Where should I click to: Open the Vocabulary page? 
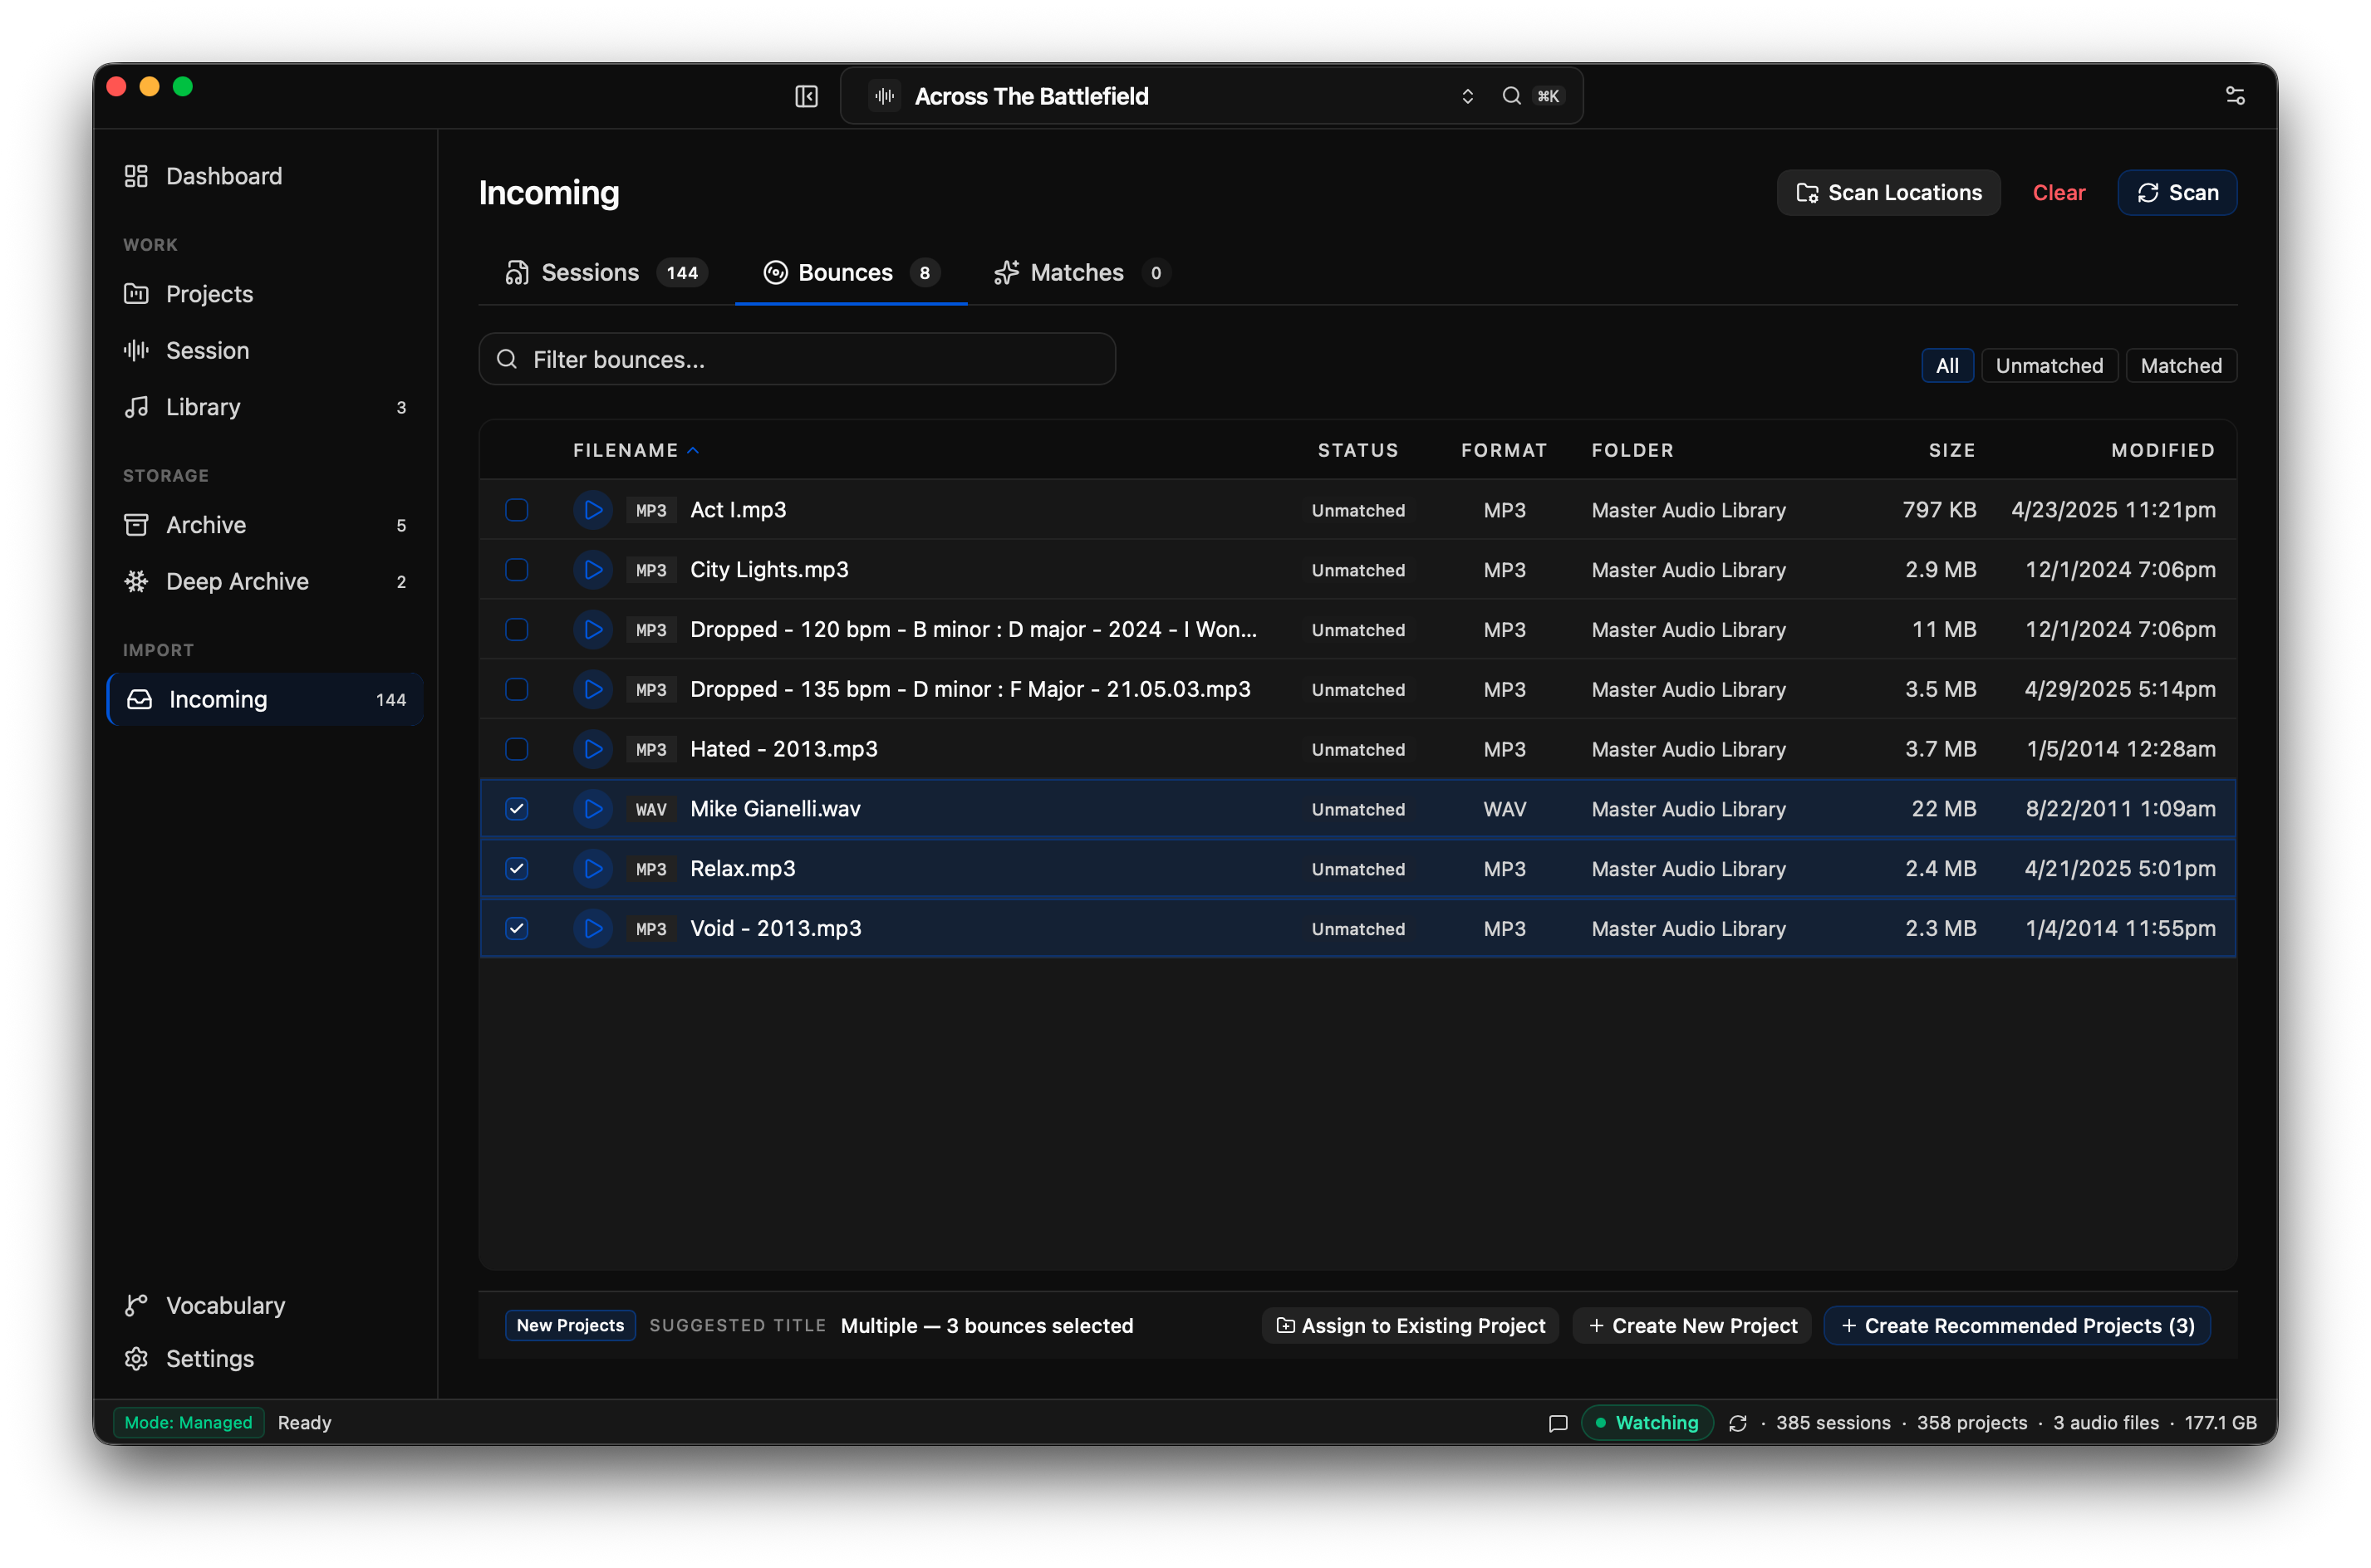tap(265, 1305)
